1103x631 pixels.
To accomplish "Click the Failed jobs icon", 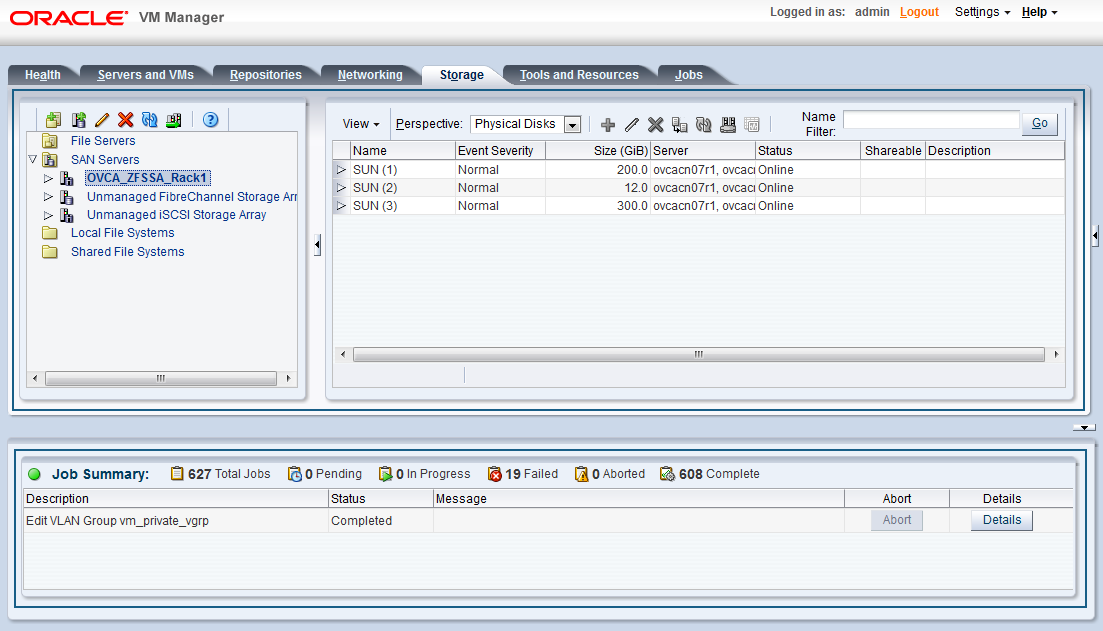I will (x=495, y=474).
